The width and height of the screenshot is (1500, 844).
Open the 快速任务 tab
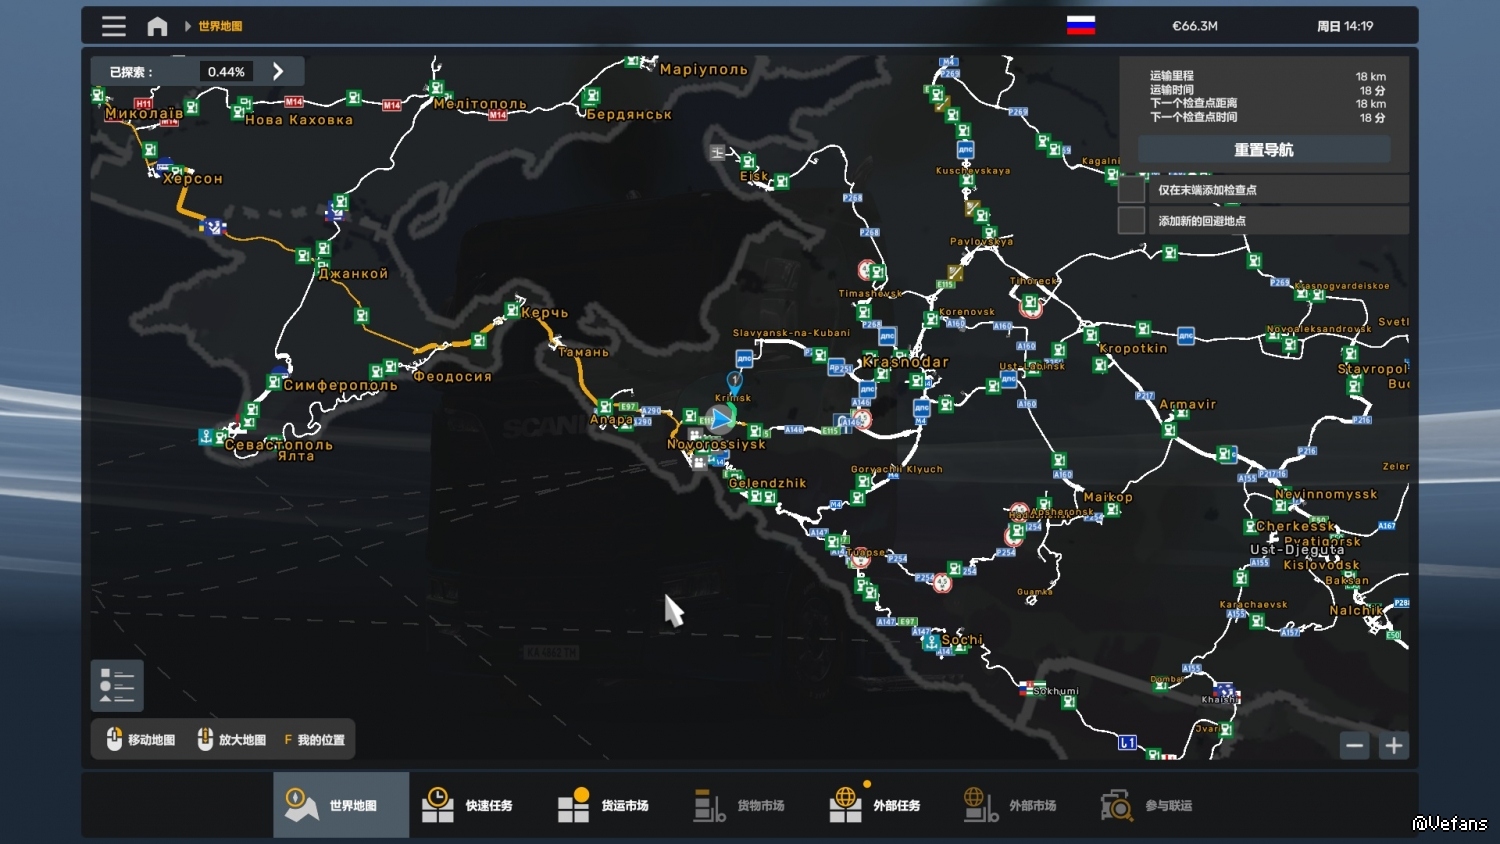coord(477,805)
